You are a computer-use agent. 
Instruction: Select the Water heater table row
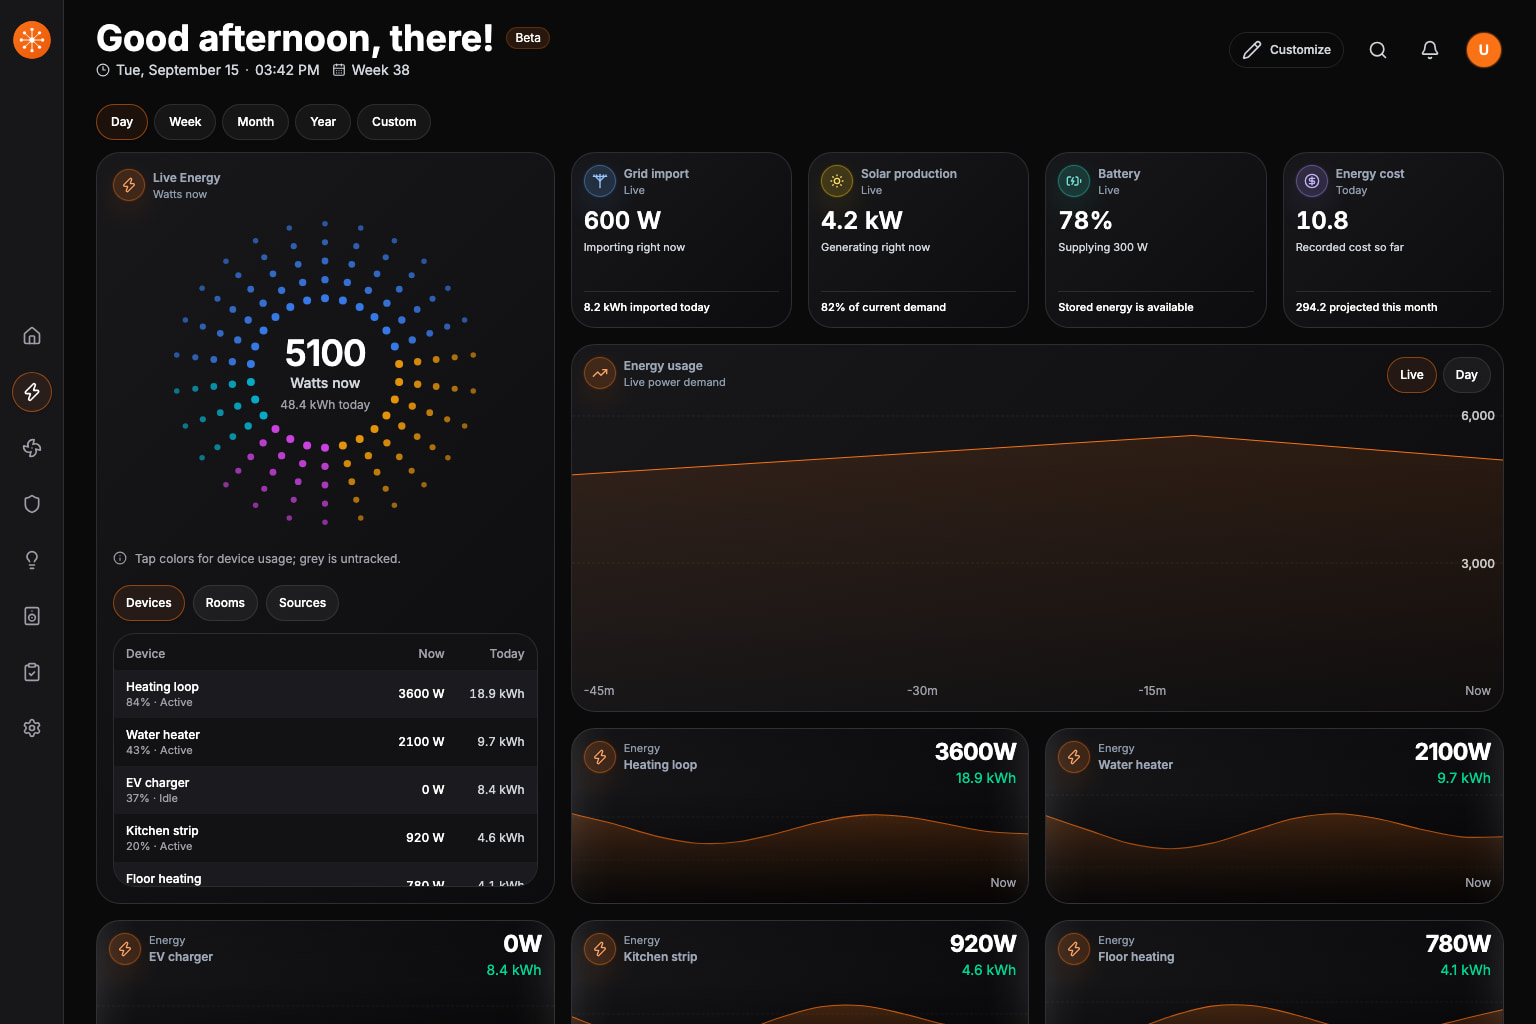pos(325,742)
